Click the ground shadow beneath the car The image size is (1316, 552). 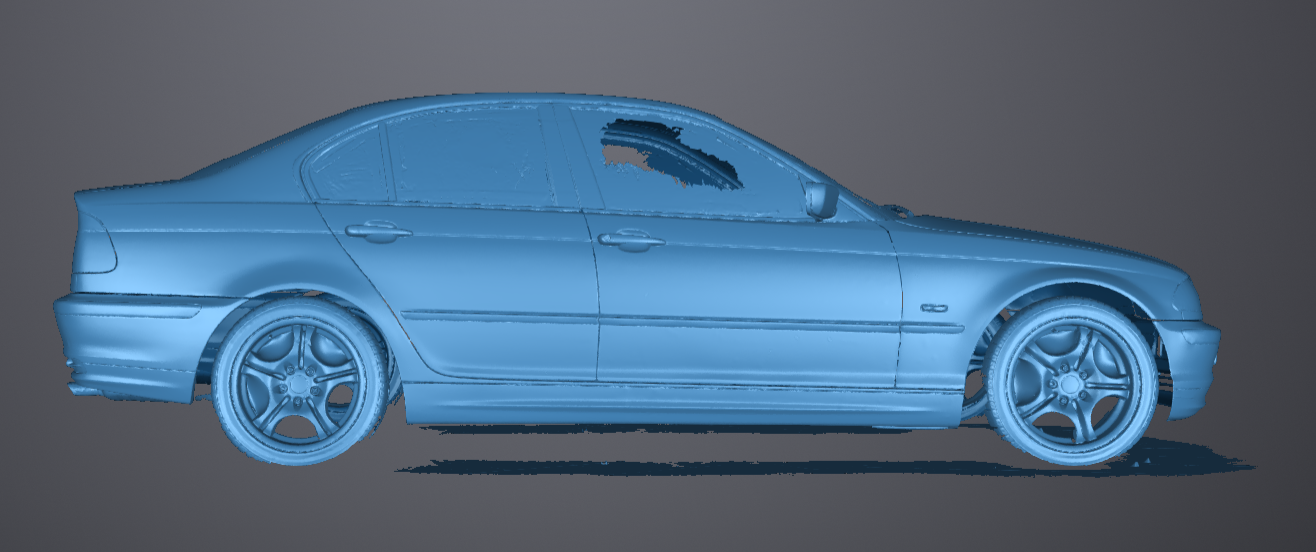click(700, 467)
